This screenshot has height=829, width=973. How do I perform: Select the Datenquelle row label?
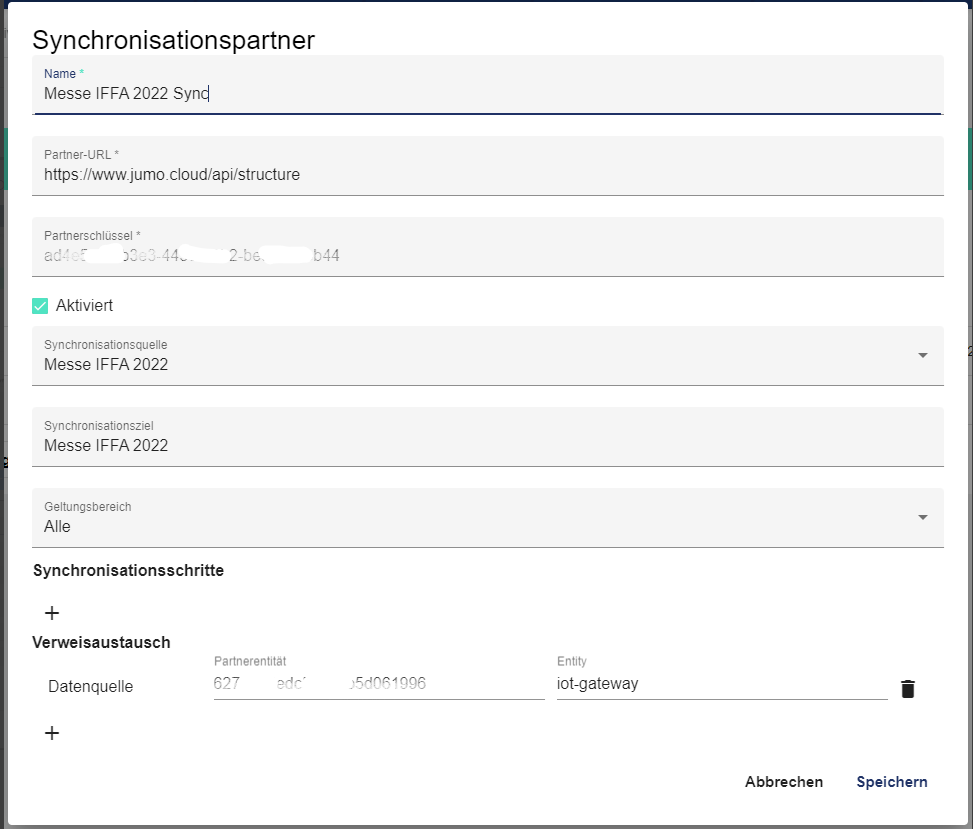point(90,687)
